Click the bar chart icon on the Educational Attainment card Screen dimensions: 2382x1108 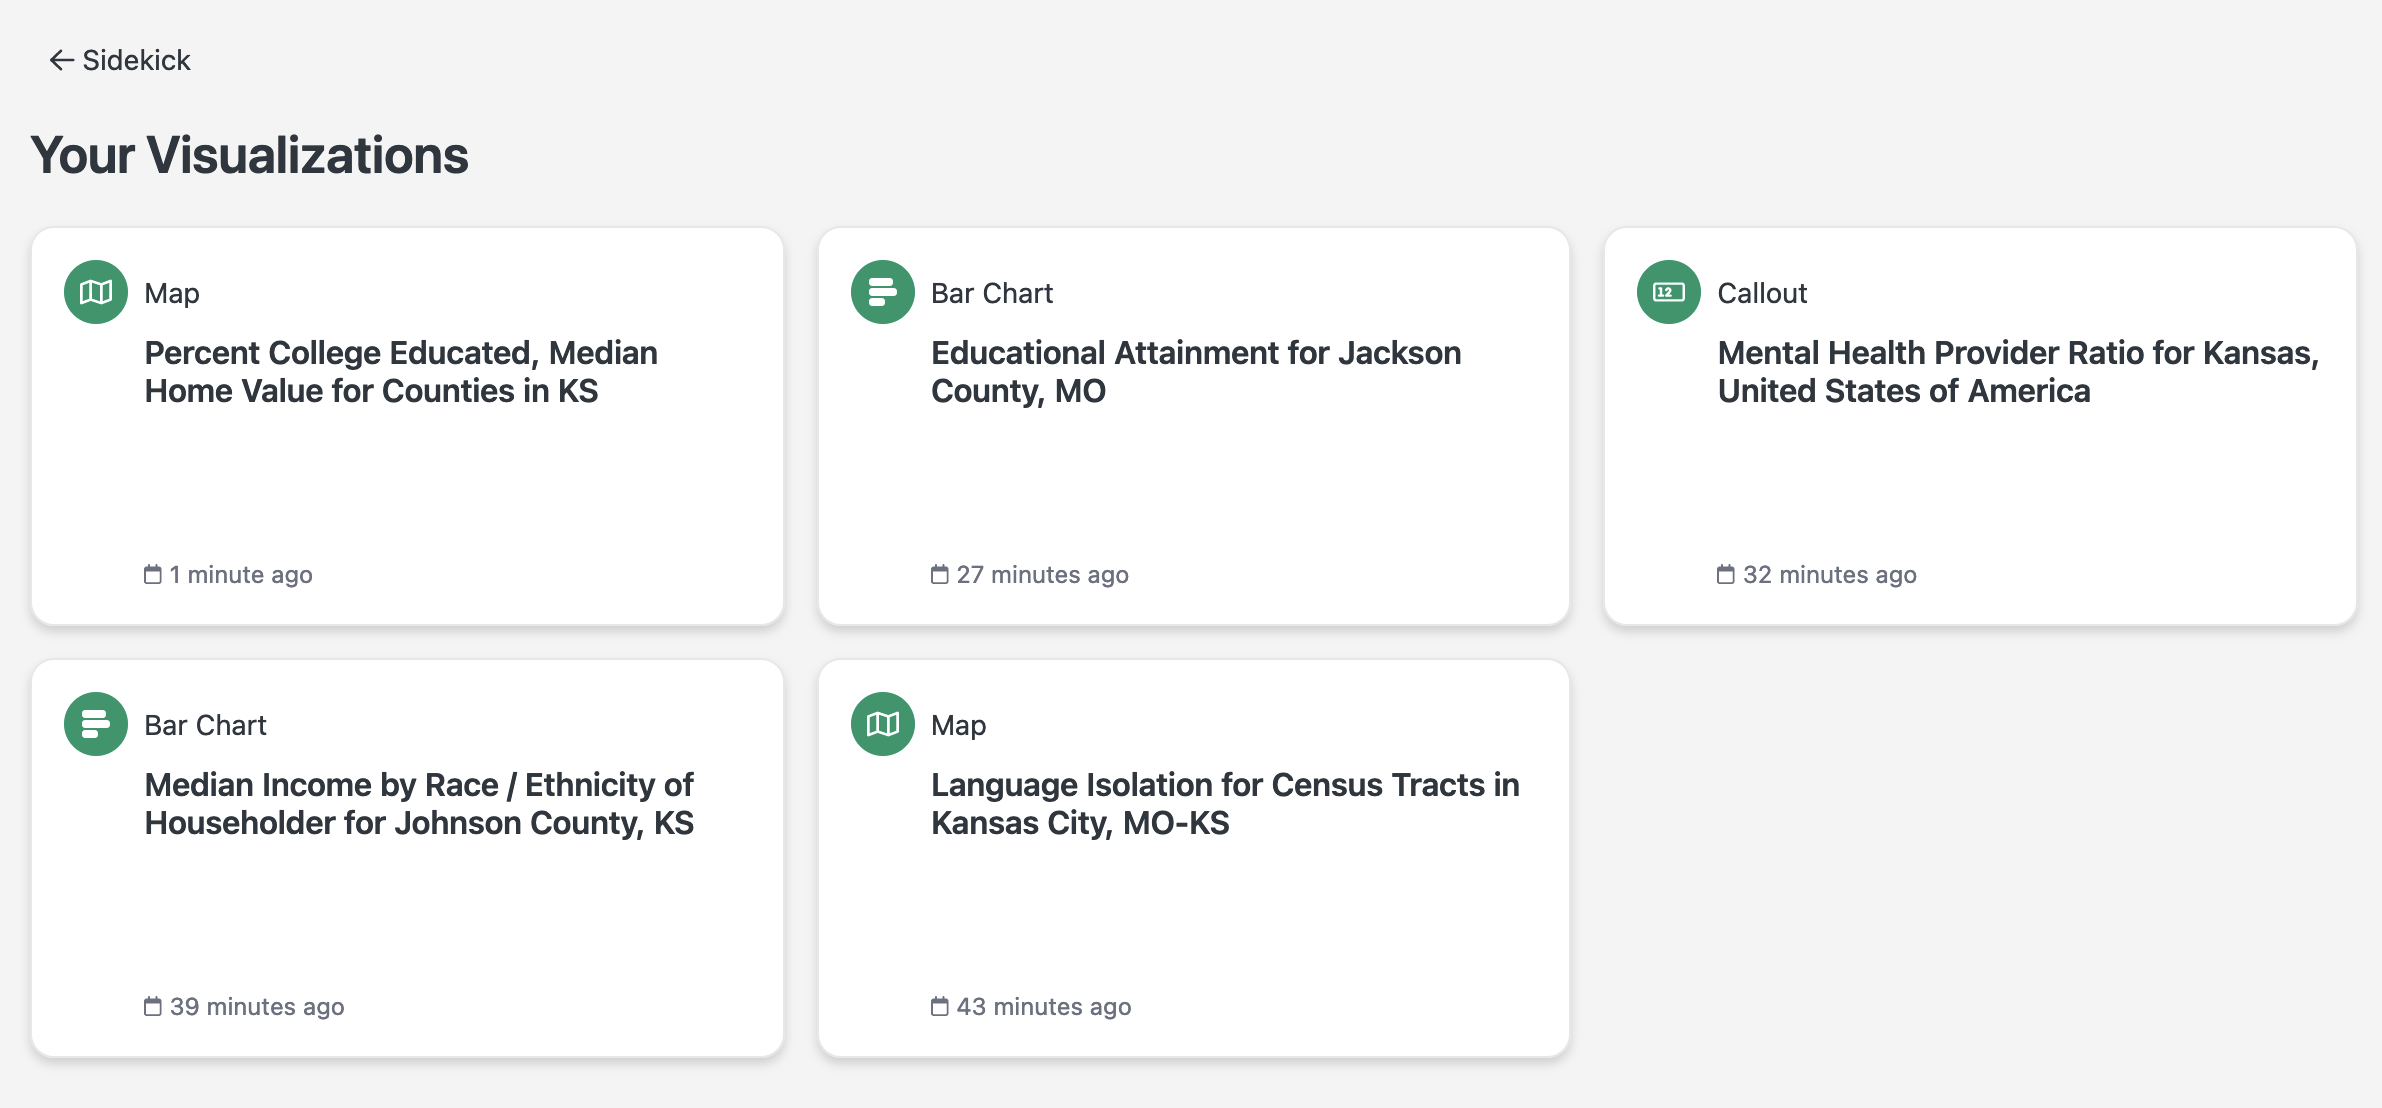(x=882, y=292)
